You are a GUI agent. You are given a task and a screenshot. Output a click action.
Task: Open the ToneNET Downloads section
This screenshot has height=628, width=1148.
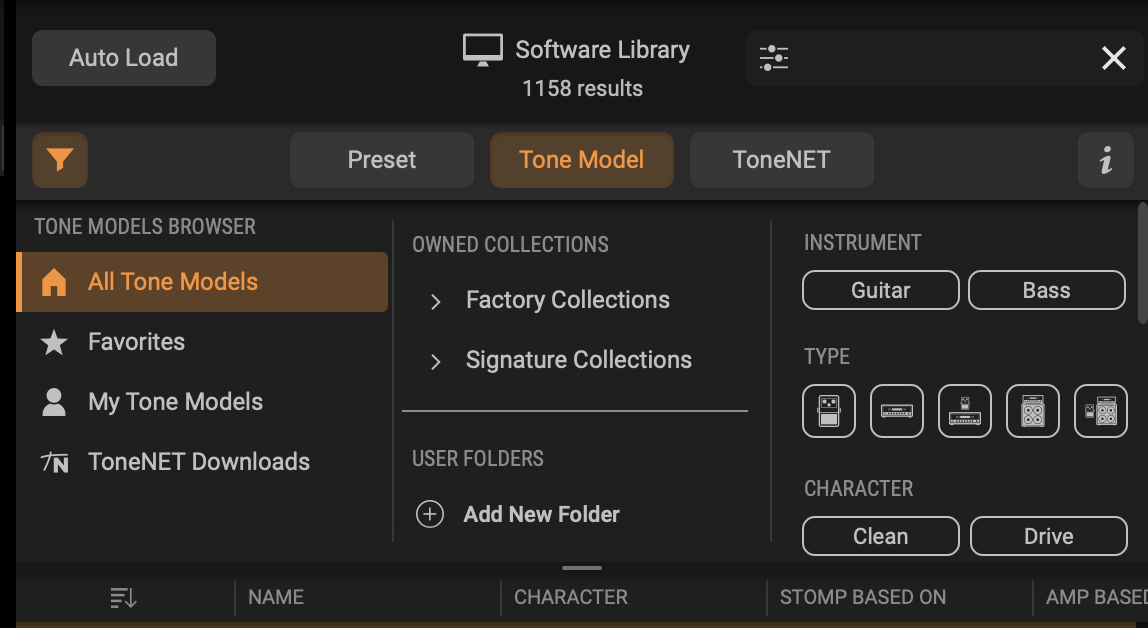click(202, 462)
